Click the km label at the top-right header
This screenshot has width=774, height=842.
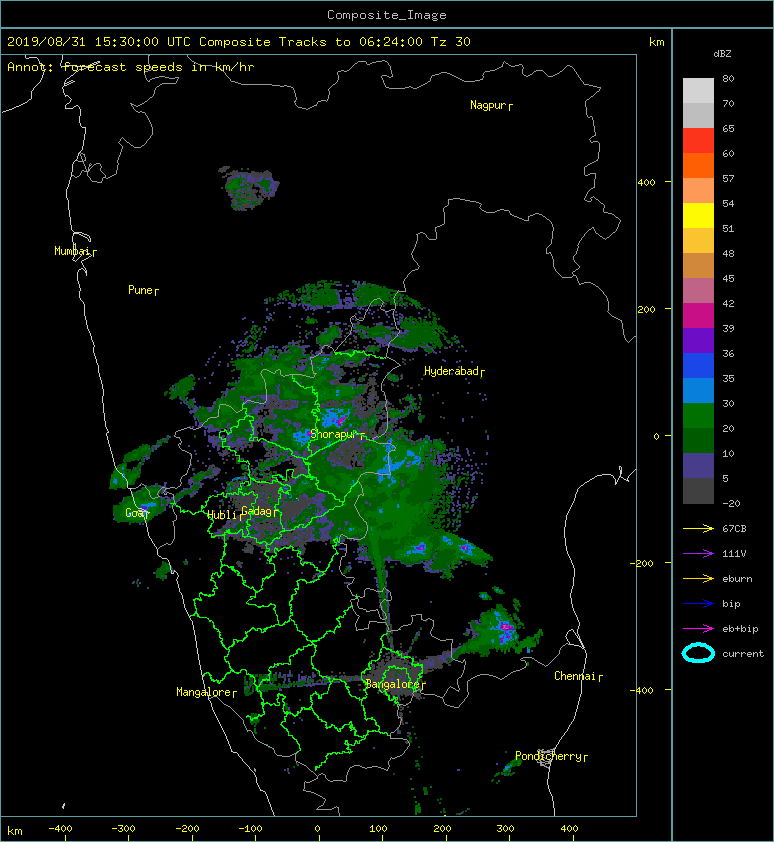656,42
